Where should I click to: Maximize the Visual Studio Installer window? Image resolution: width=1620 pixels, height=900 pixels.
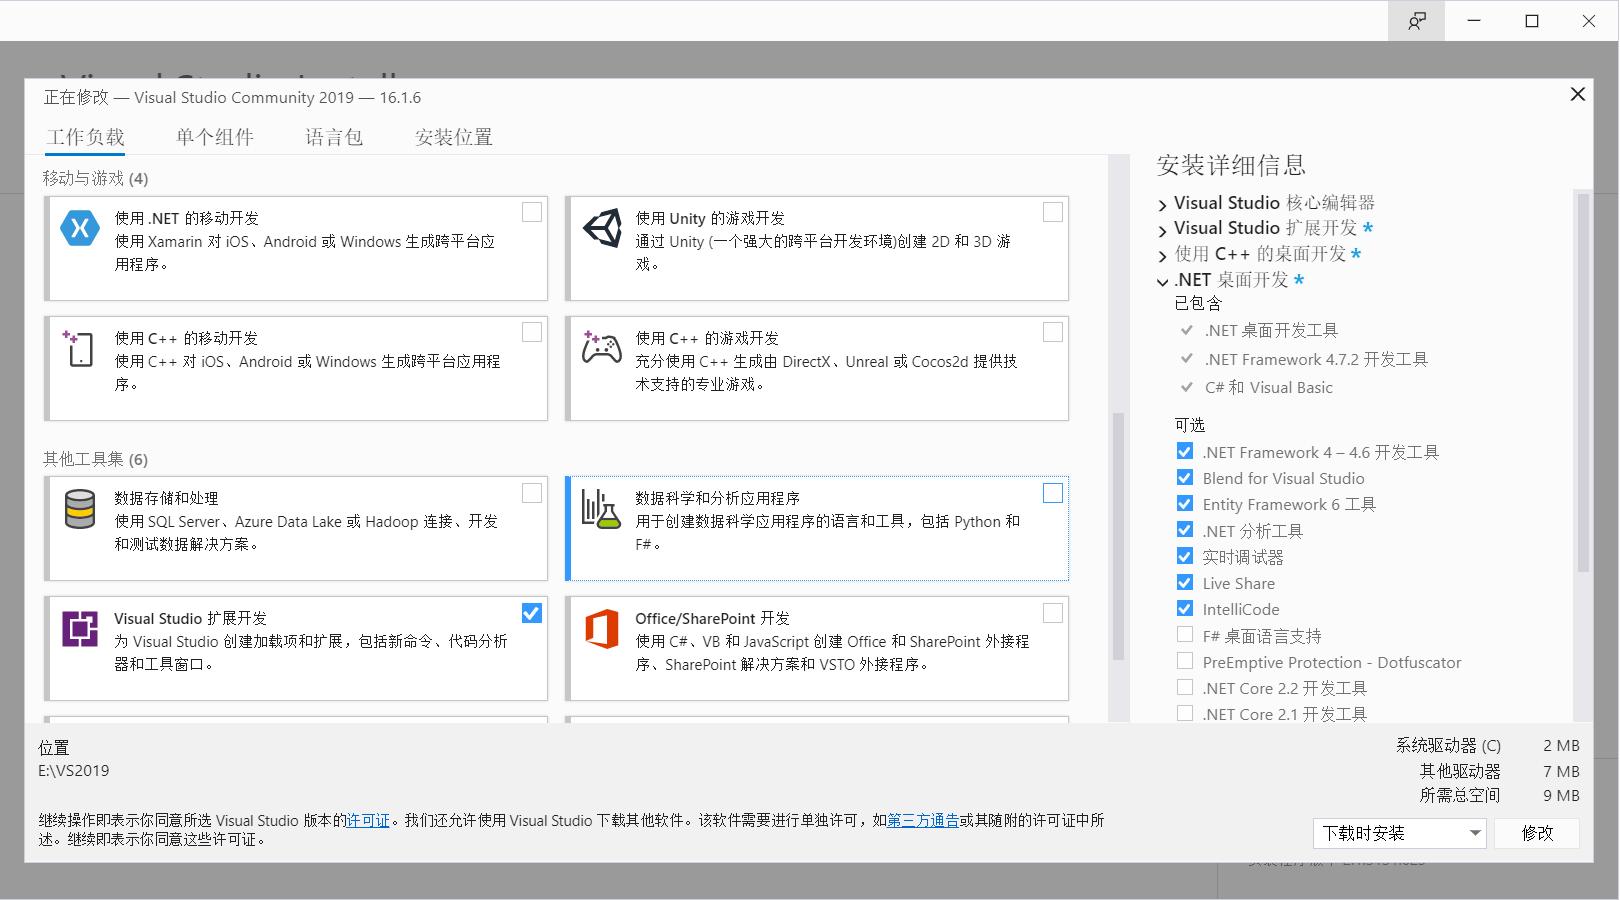tap(1532, 21)
